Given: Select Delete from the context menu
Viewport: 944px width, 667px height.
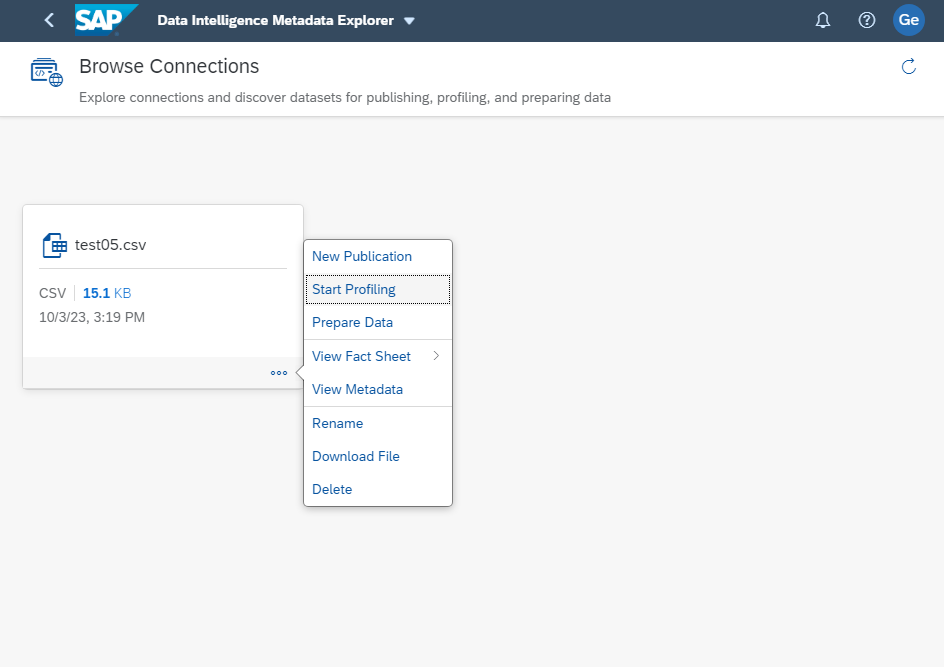Looking at the screenshot, I should click(332, 489).
